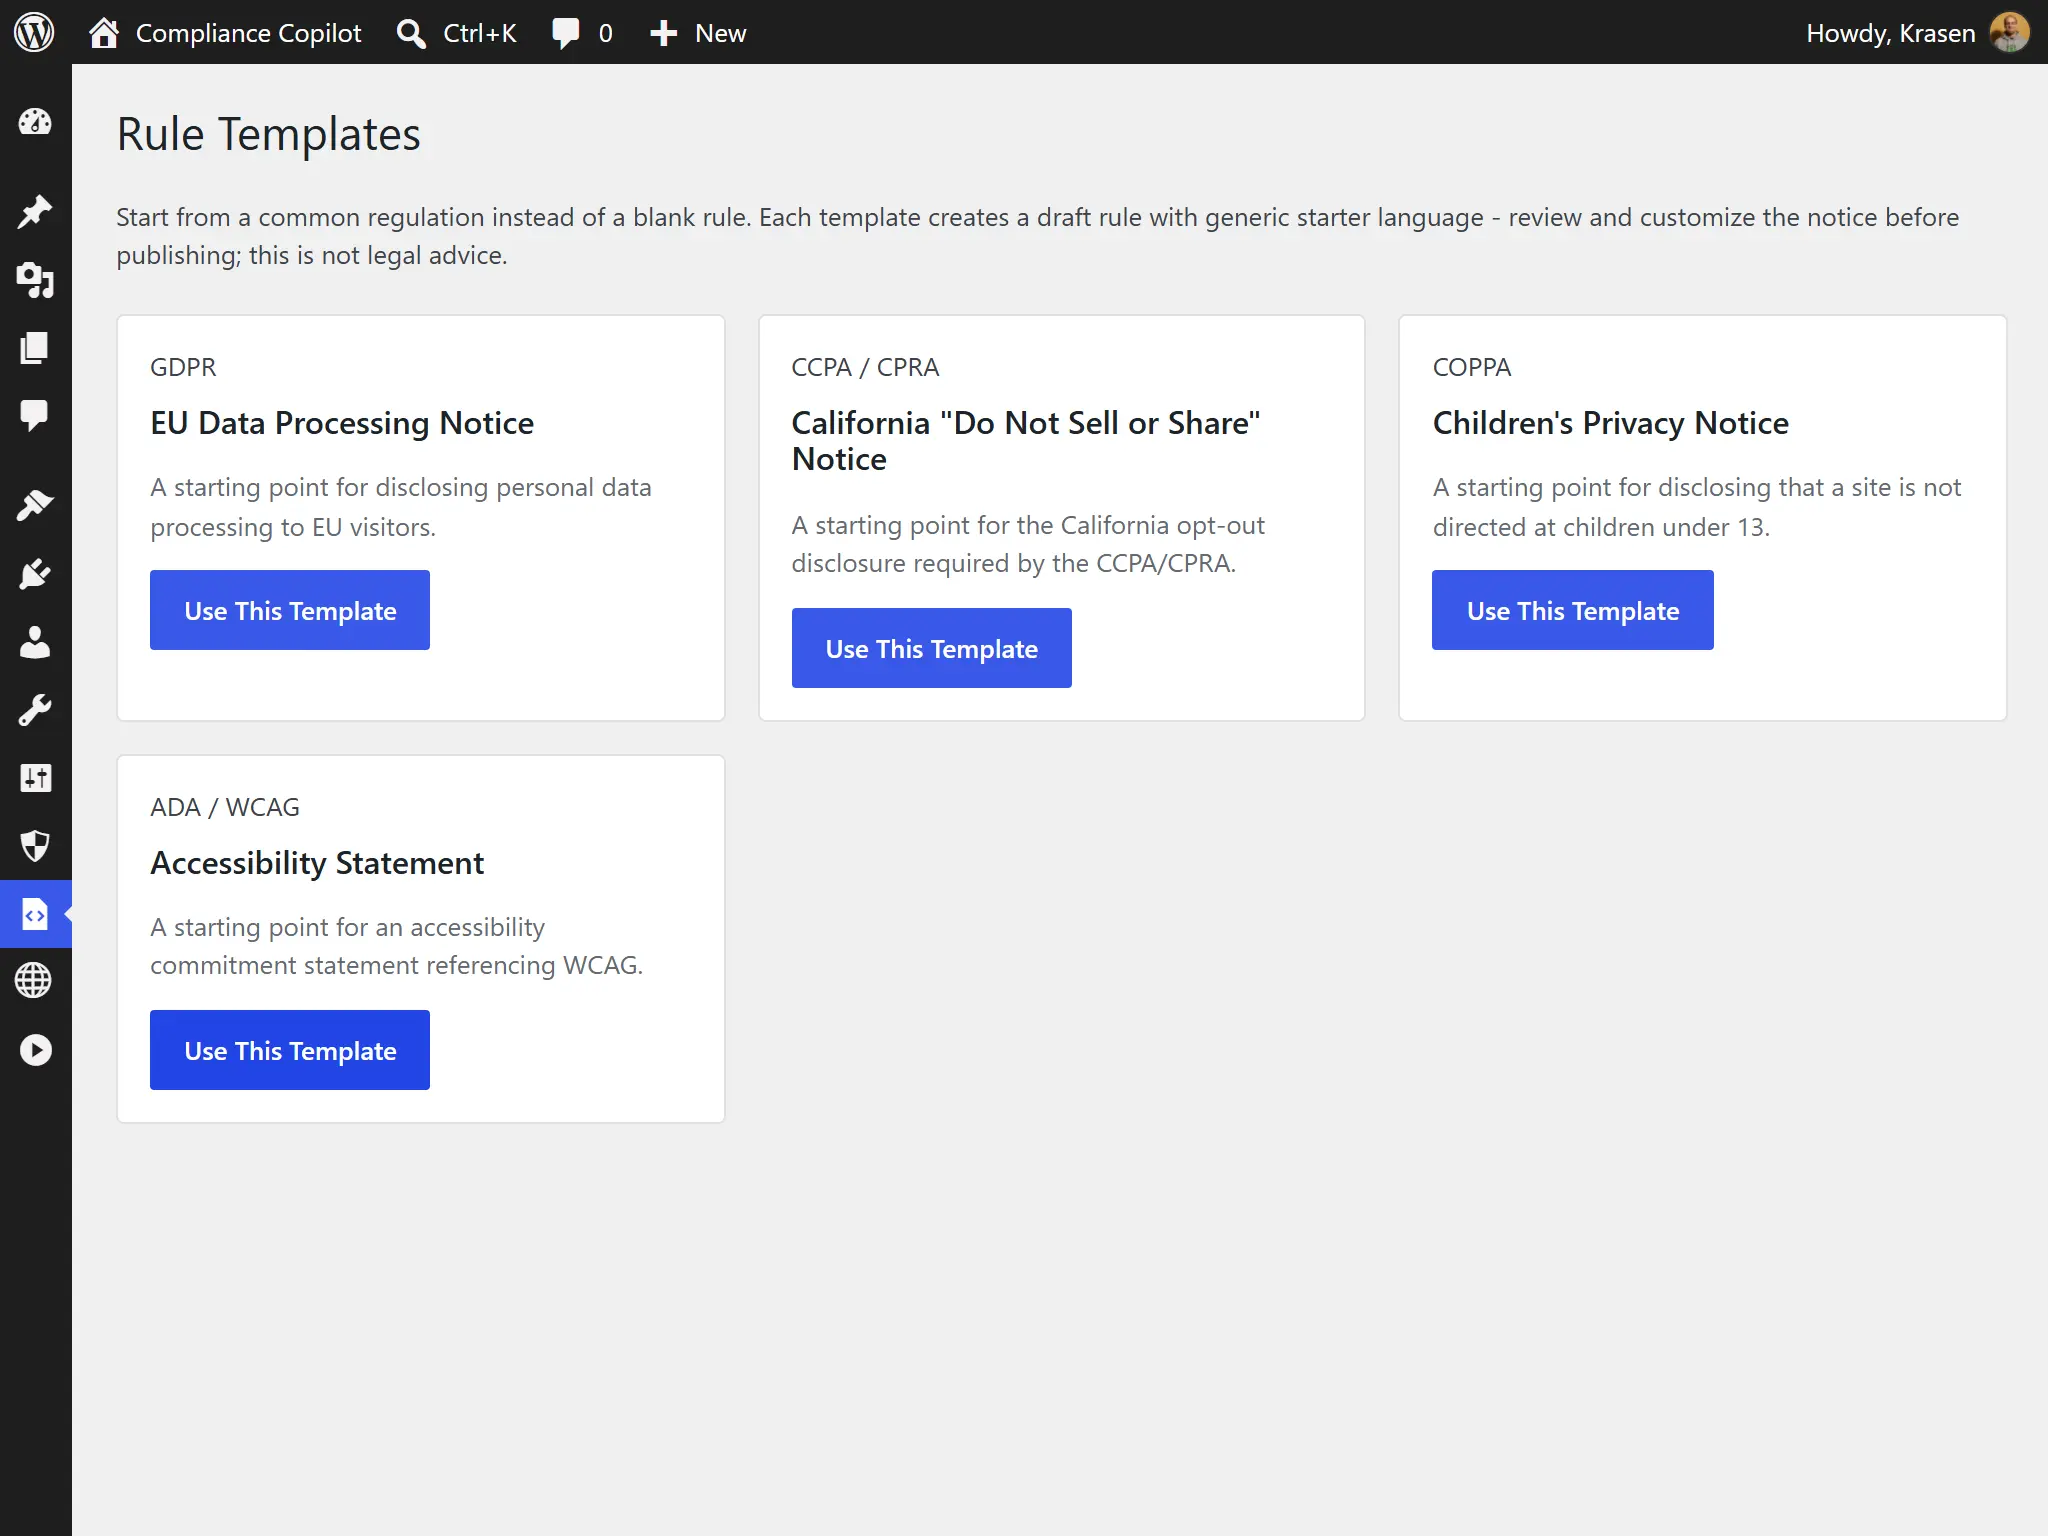Click the home icon in admin bar
The height and width of the screenshot is (1536, 2048).
(x=104, y=33)
